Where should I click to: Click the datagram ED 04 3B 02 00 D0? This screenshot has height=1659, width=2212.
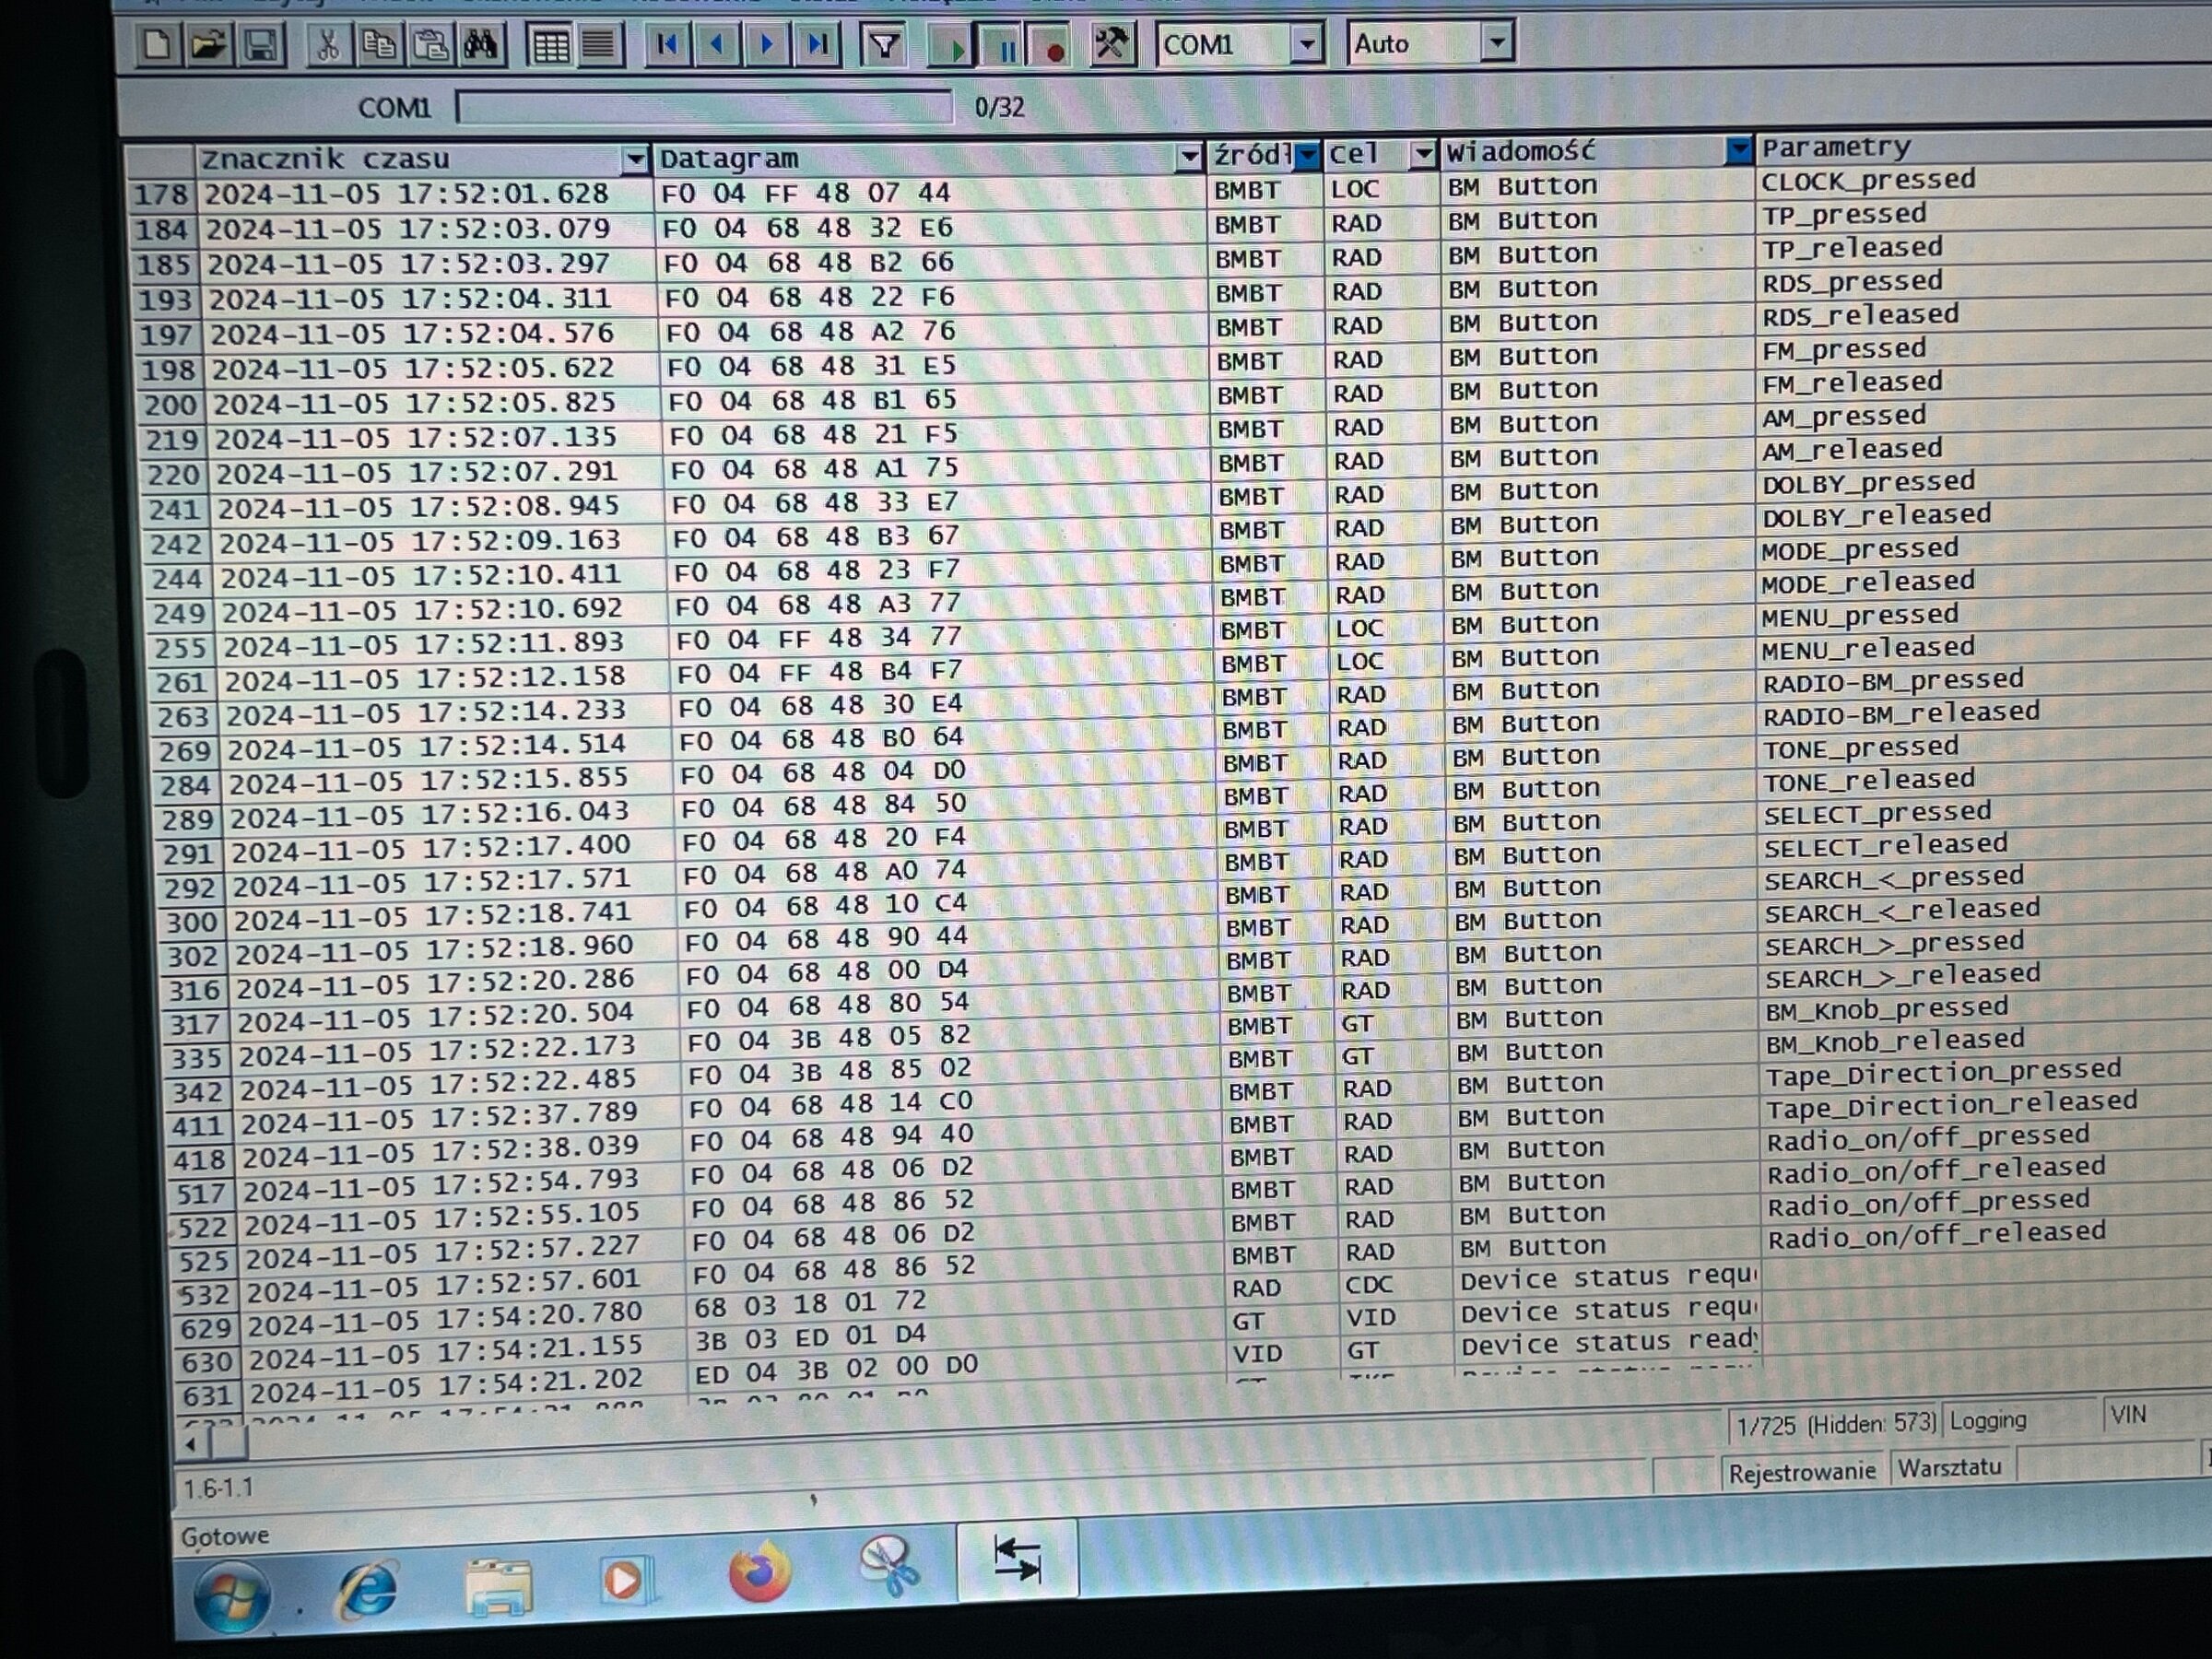pyautogui.click(x=835, y=1368)
